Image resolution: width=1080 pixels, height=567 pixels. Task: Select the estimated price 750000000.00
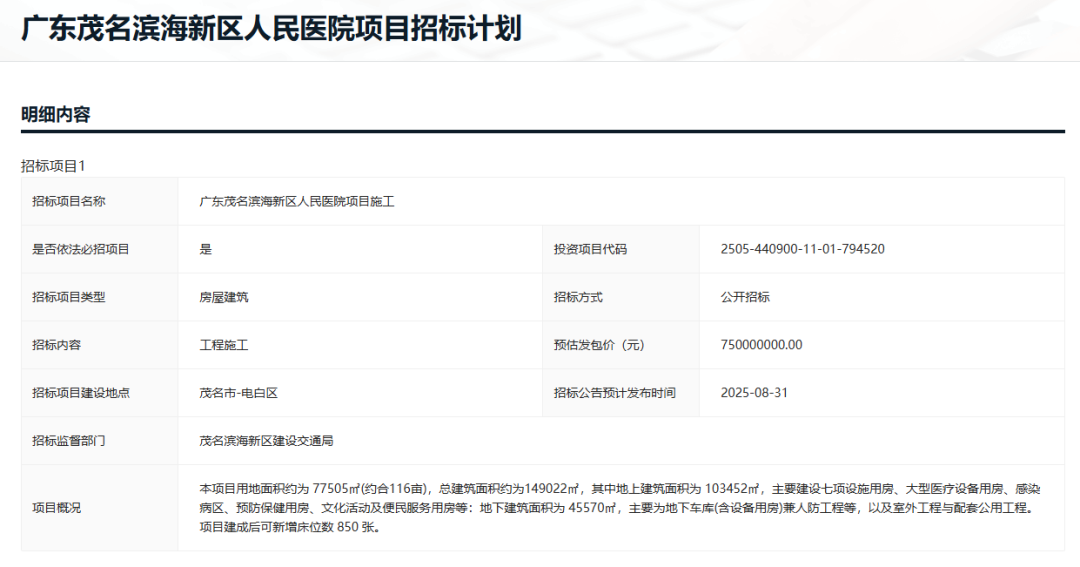761,345
